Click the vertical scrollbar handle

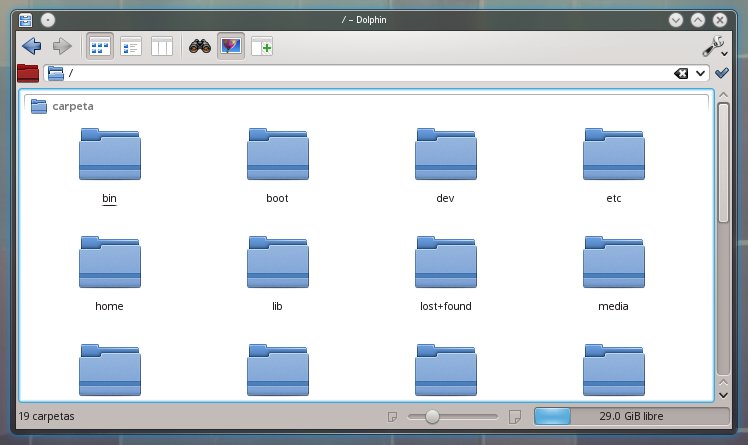click(723, 162)
